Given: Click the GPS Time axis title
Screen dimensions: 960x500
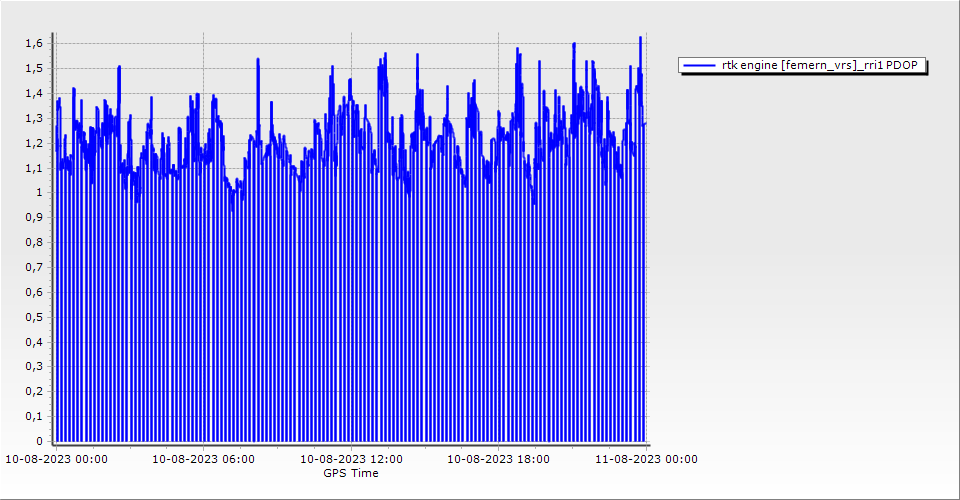Looking at the screenshot, I should [350, 473].
